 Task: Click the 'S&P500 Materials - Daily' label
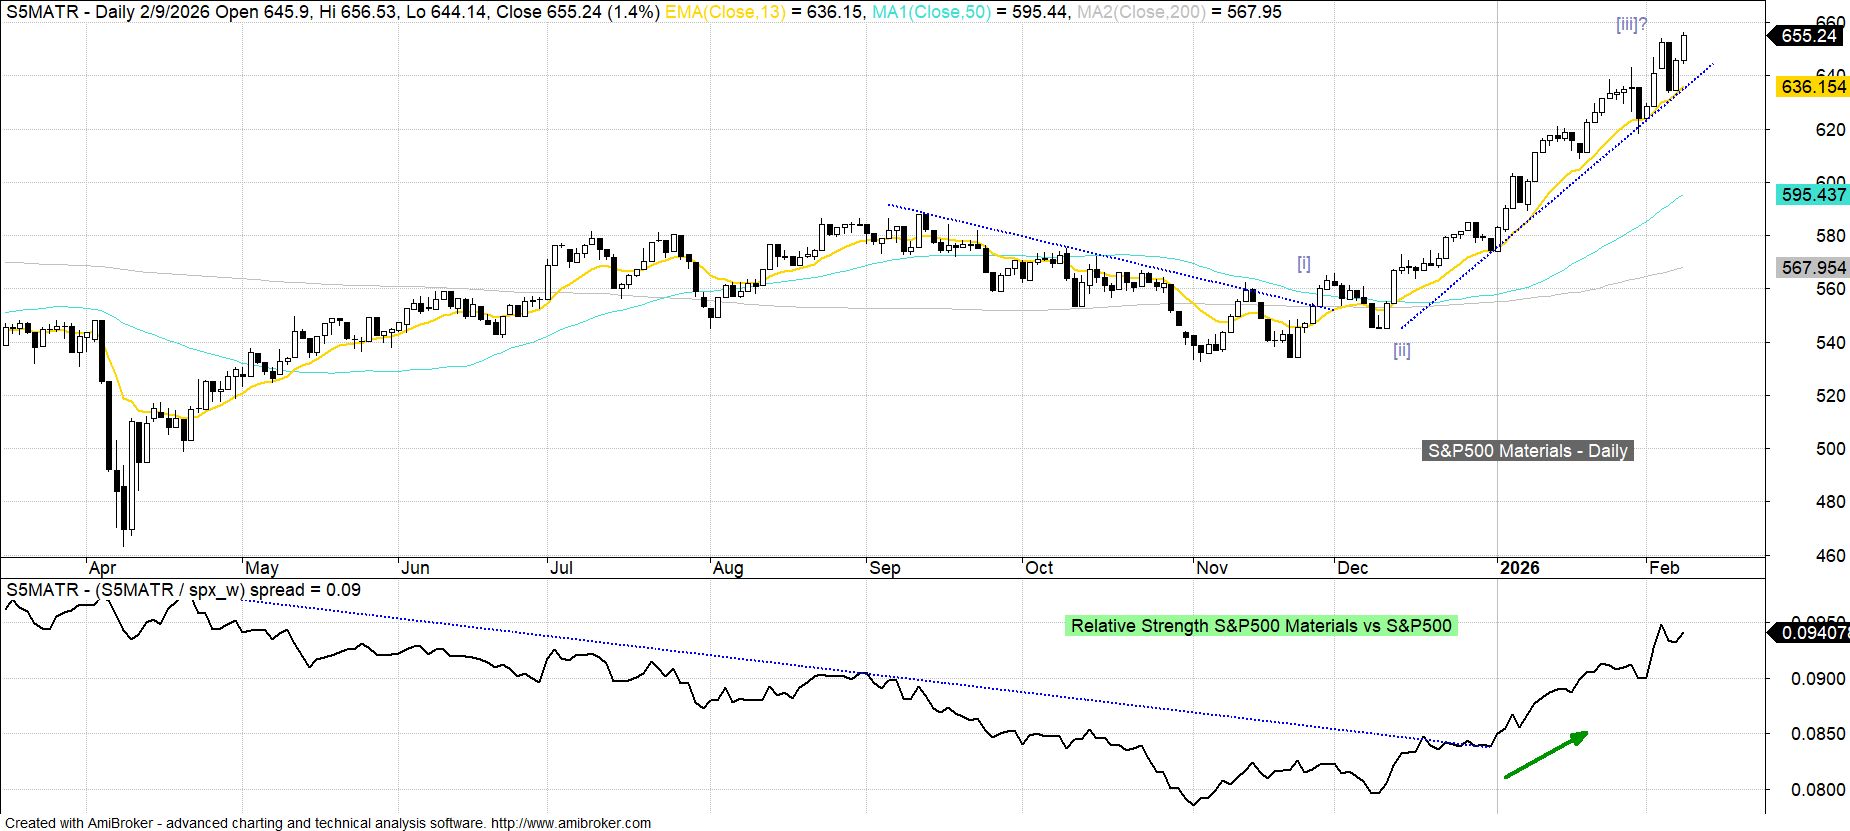(1527, 451)
